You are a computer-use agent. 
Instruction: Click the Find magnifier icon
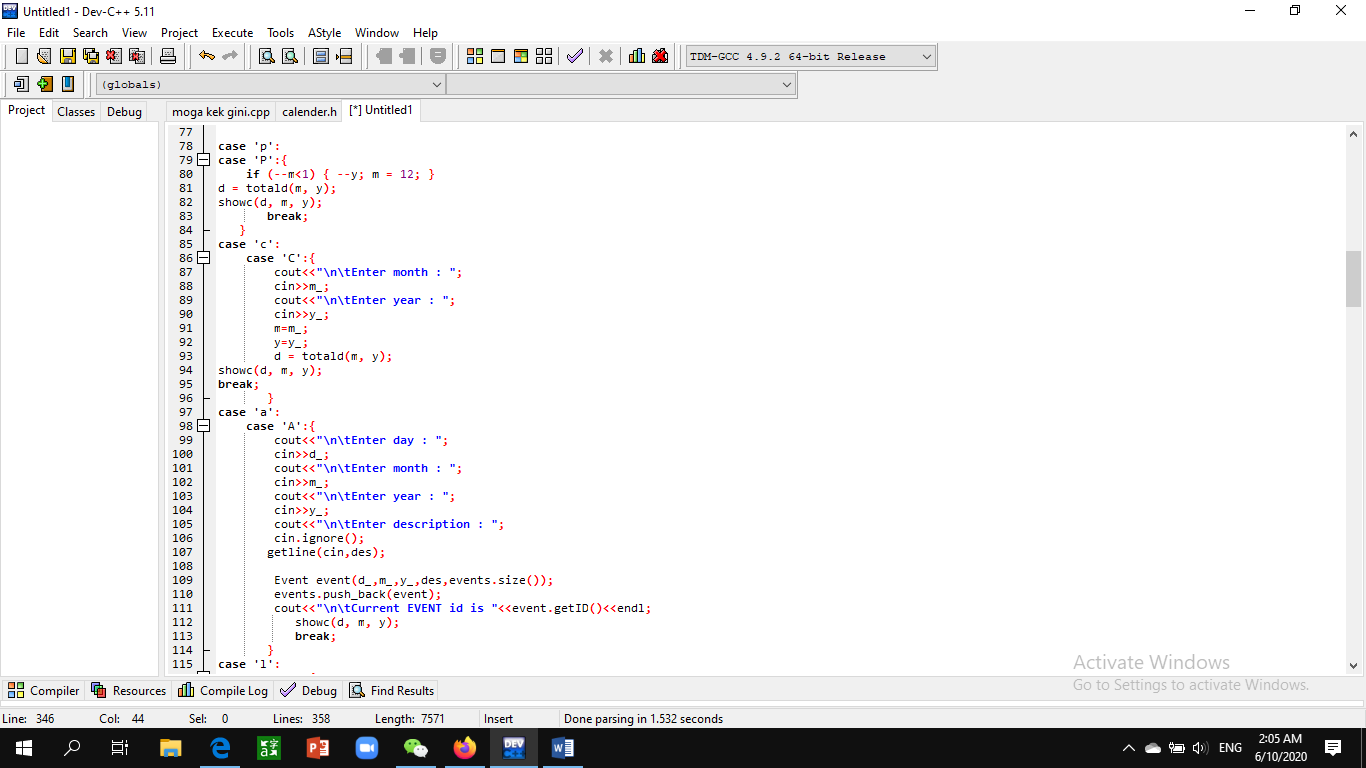[x=267, y=56]
